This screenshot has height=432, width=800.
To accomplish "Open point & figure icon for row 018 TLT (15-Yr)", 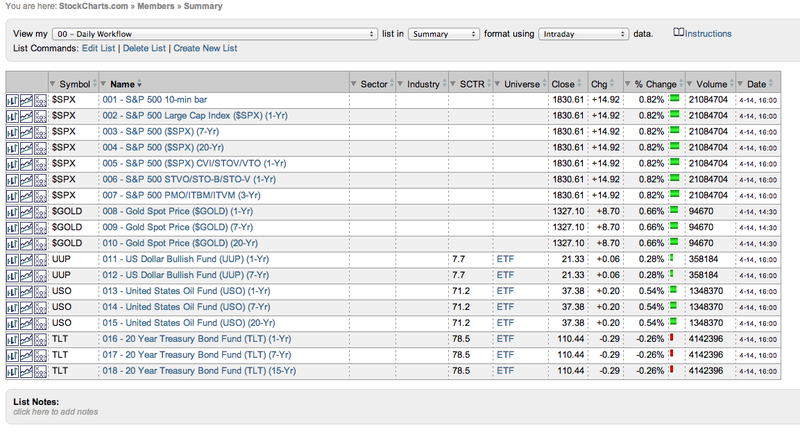I will pos(40,372).
